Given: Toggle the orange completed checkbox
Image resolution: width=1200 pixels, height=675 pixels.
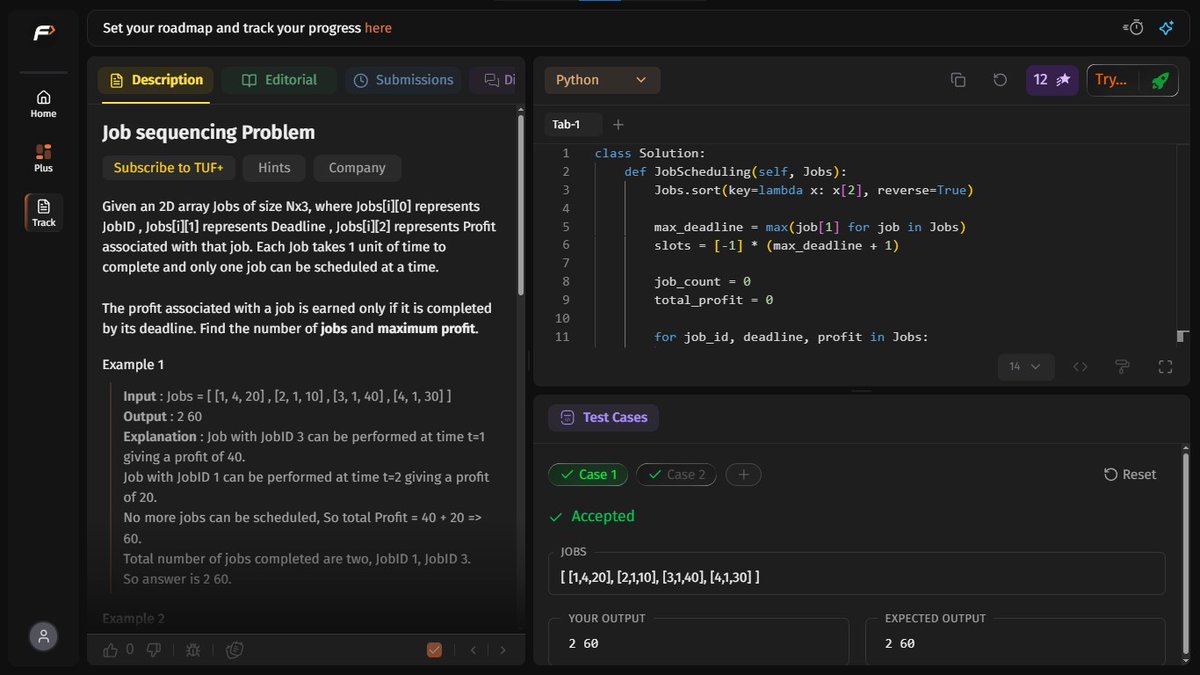Looking at the screenshot, I should (434, 650).
